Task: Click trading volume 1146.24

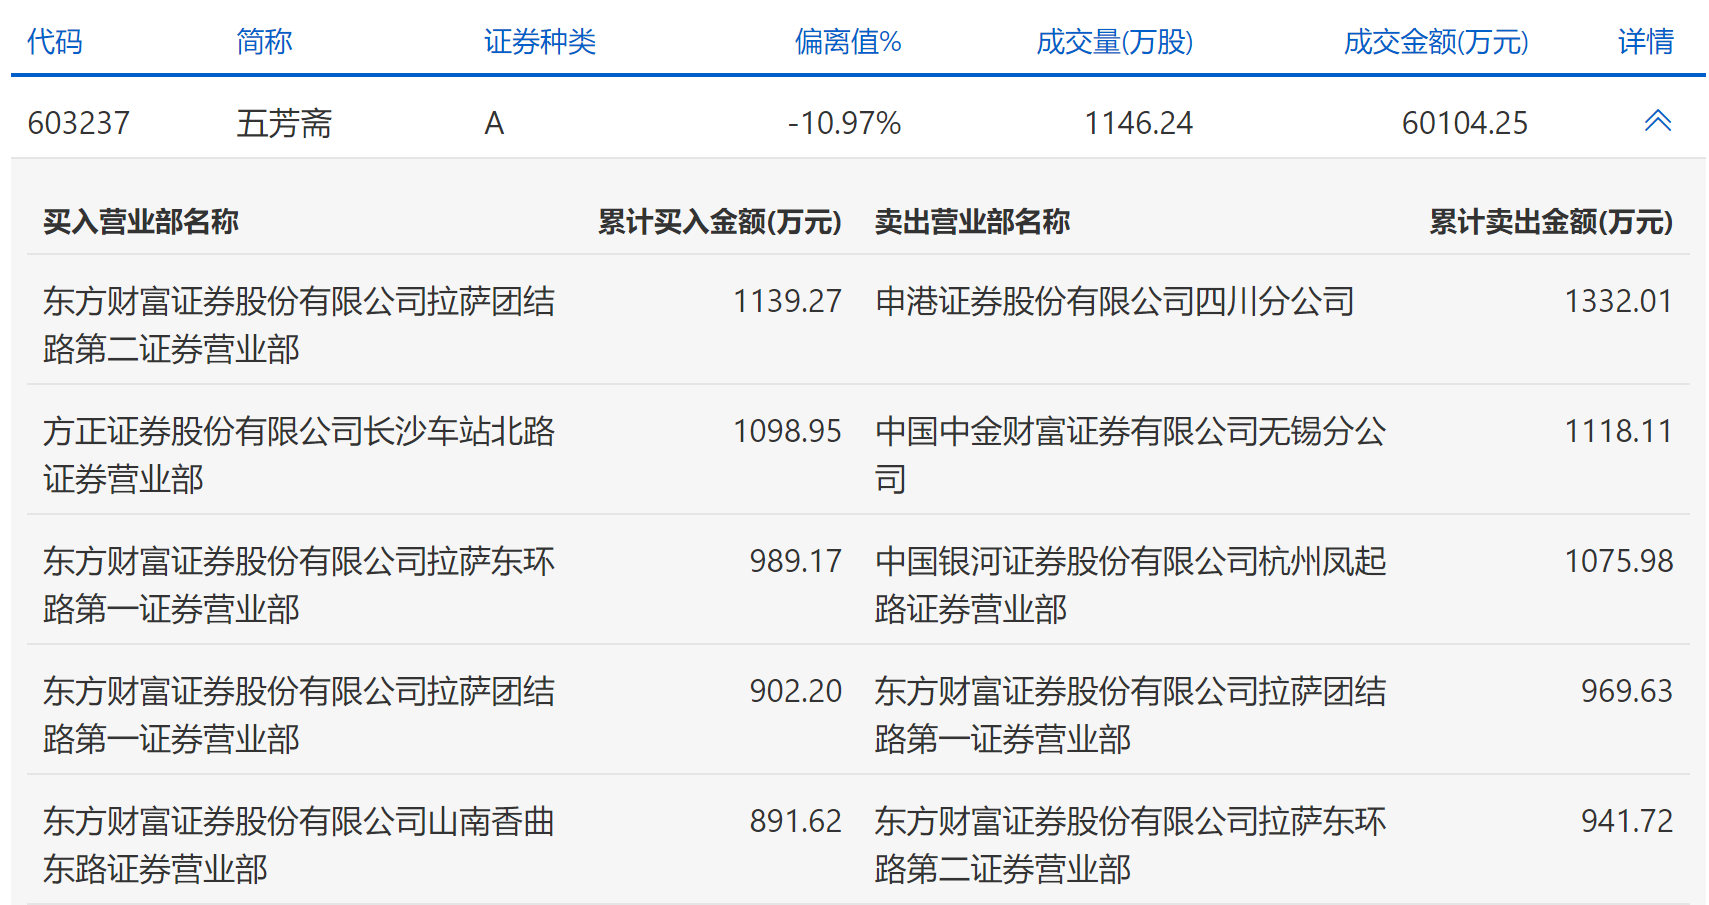Action: click(x=1139, y=123)
